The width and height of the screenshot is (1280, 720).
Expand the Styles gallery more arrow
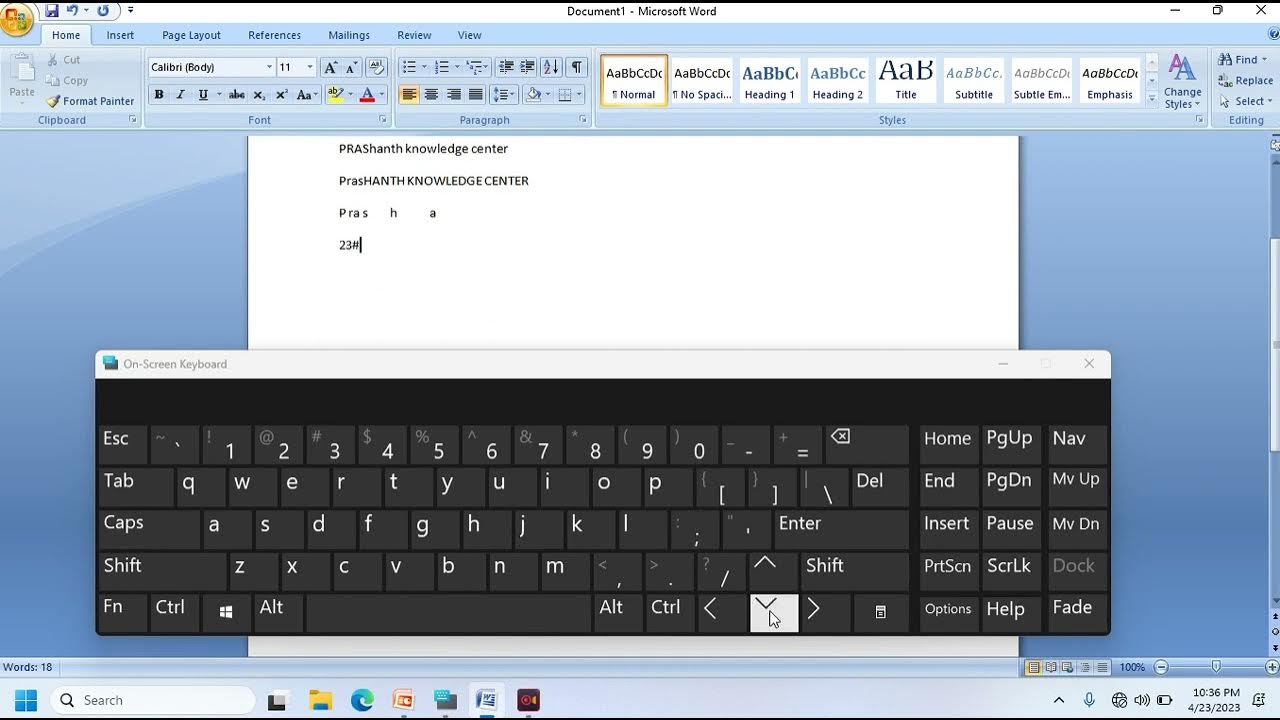point(1151,99)
